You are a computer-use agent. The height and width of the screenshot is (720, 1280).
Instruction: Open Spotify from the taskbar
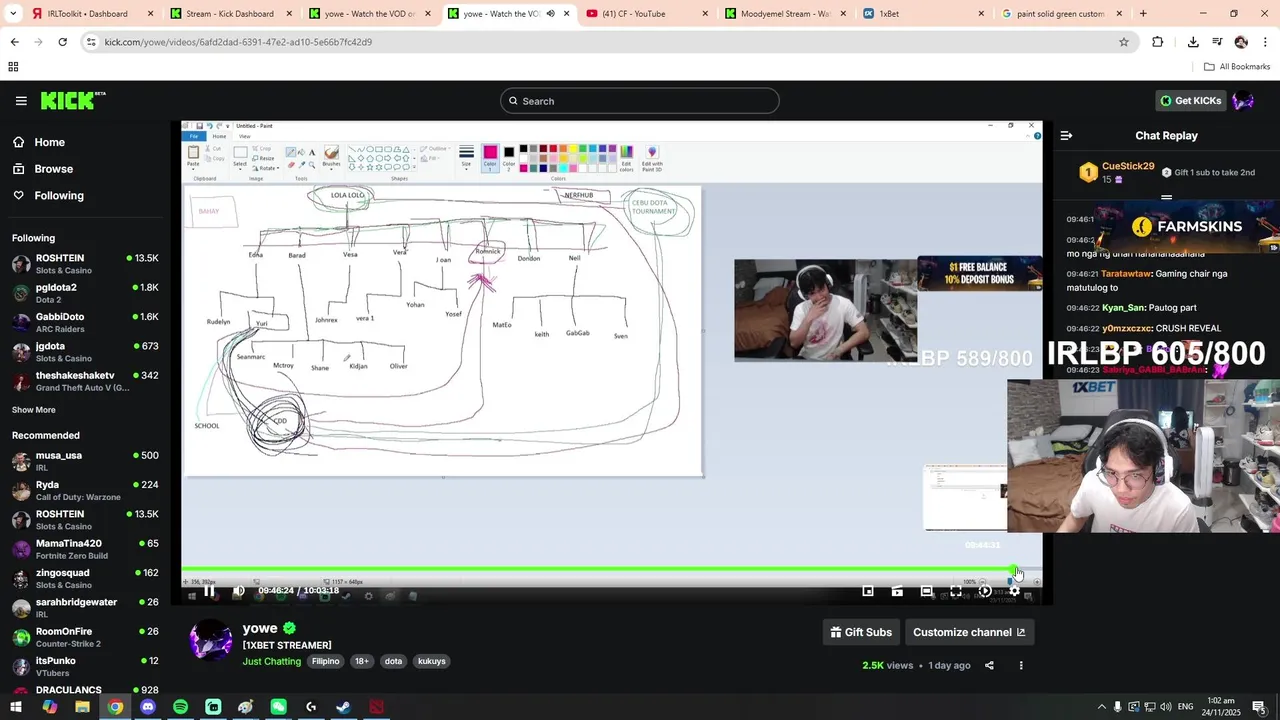(180, 707)
